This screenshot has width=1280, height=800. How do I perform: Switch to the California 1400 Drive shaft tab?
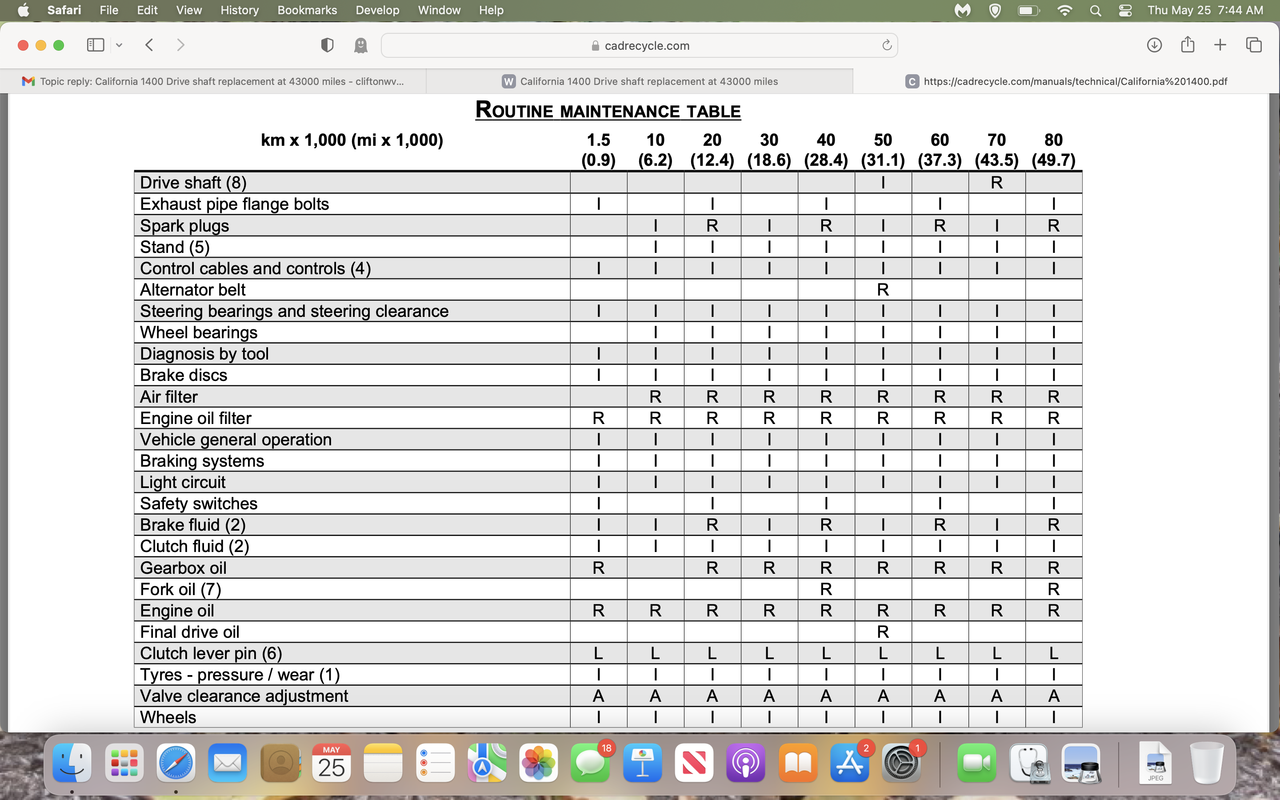pos(640,81)
